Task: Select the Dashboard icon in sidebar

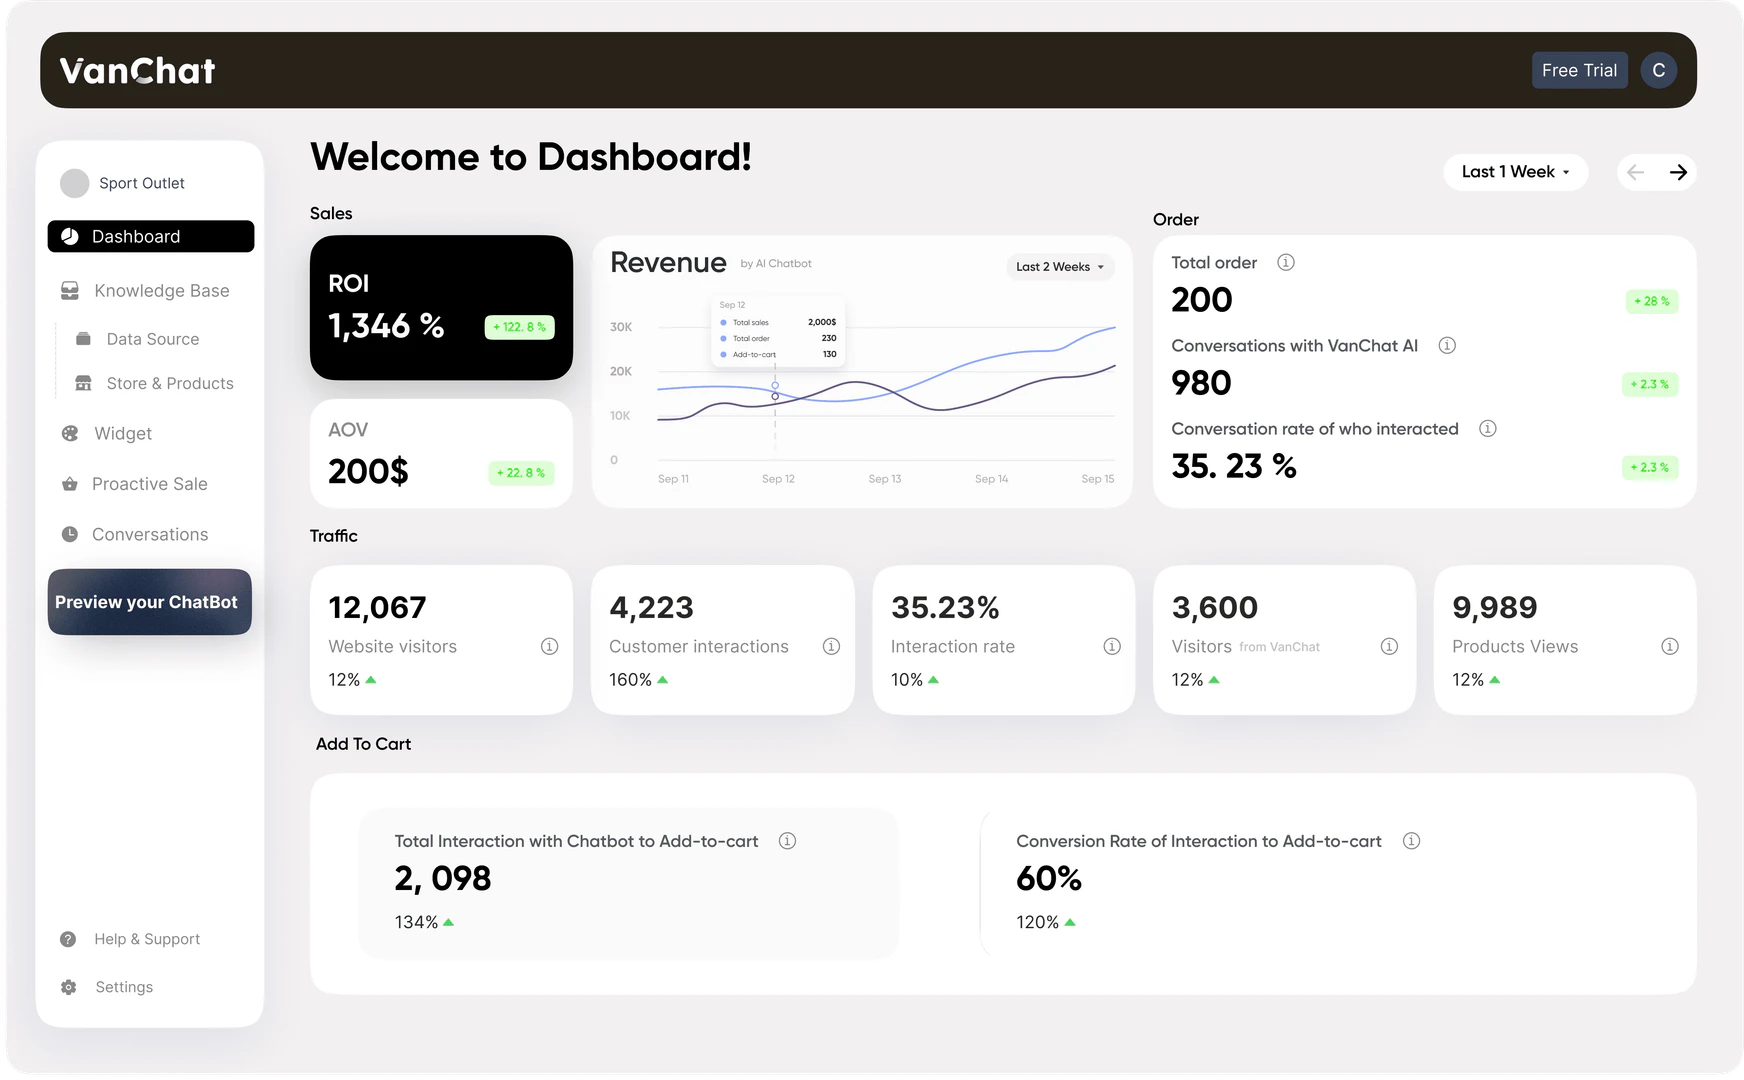Action: pyautogui.click(x=69, y=236)
